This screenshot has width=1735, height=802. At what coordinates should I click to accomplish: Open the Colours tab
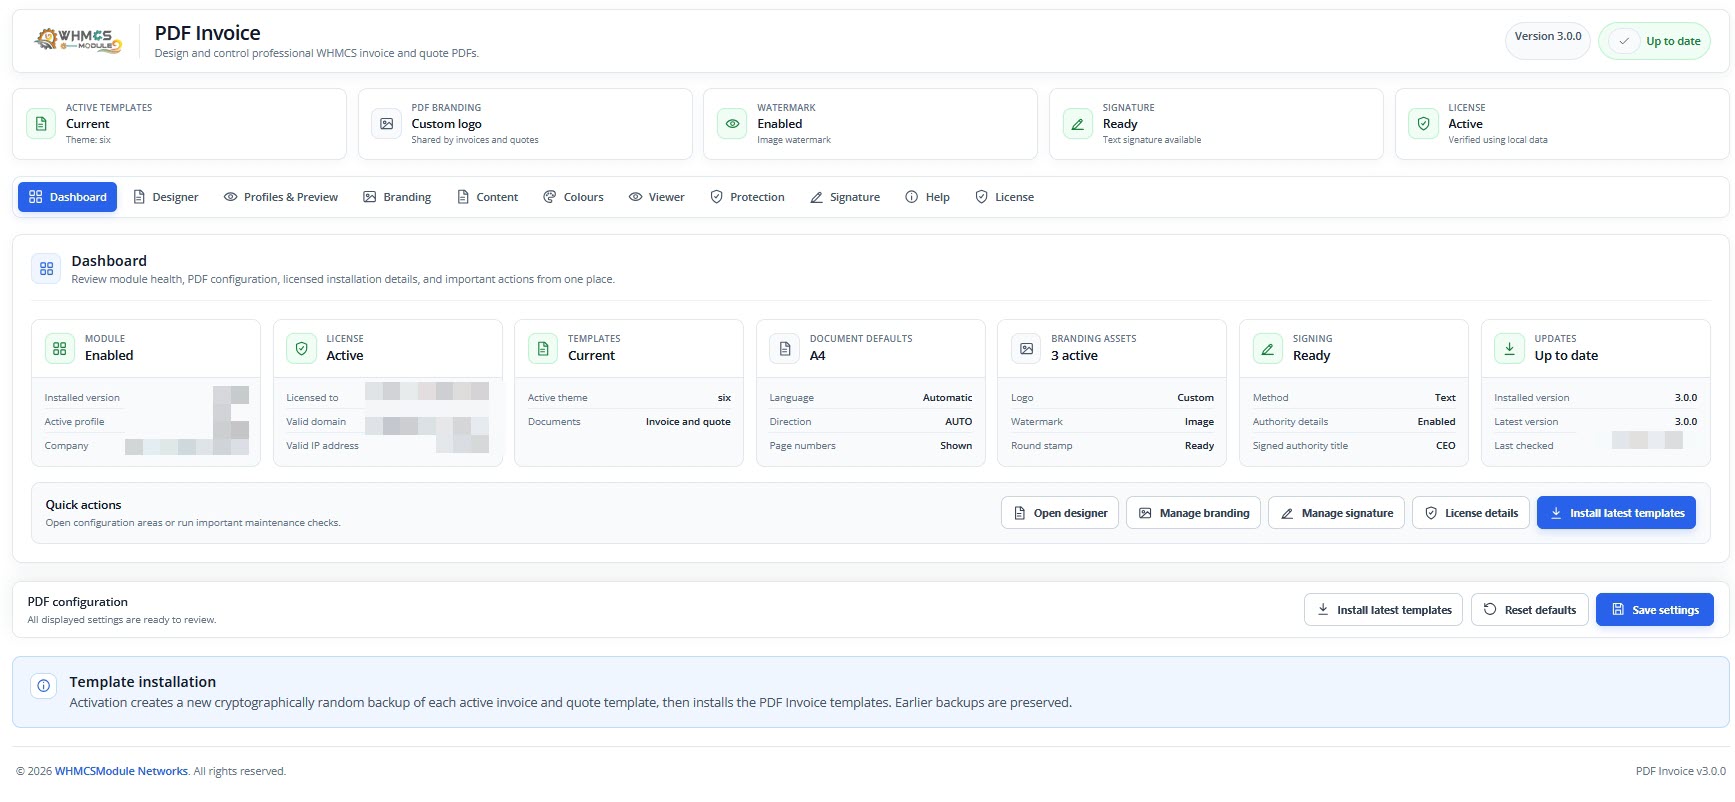pos(574,197)
